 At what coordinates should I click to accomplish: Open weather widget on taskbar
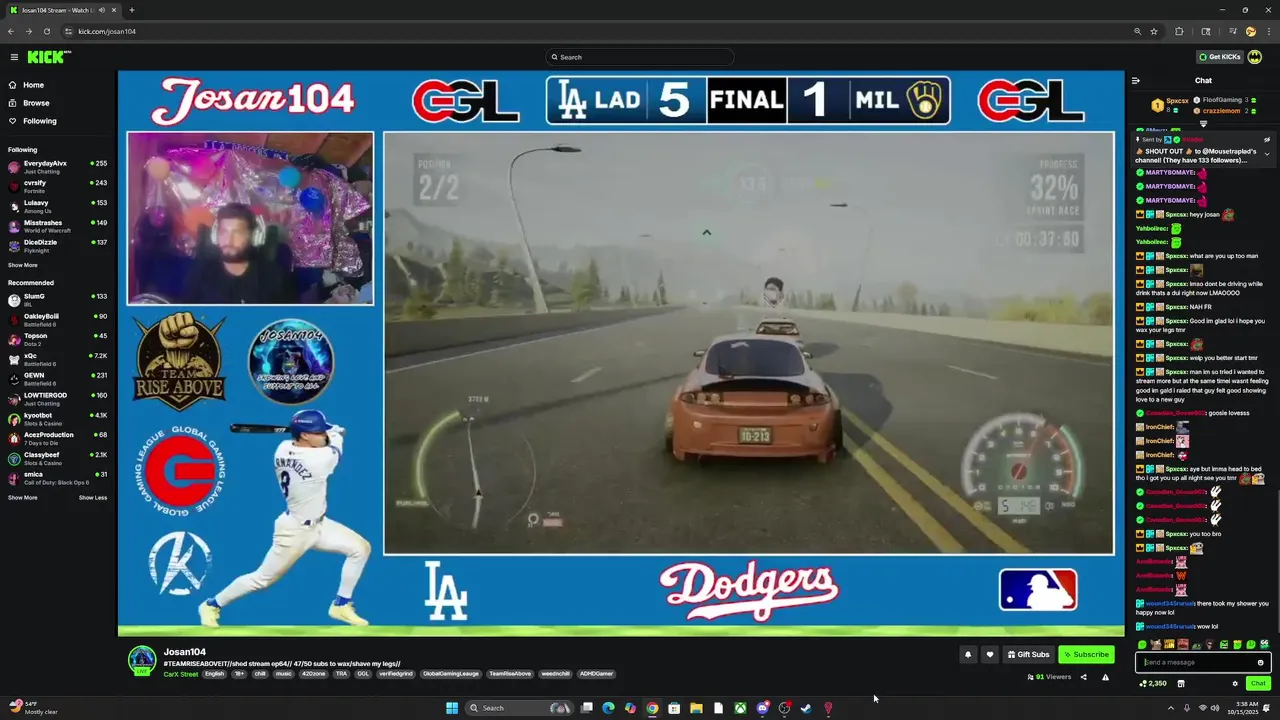coord(32,708)
